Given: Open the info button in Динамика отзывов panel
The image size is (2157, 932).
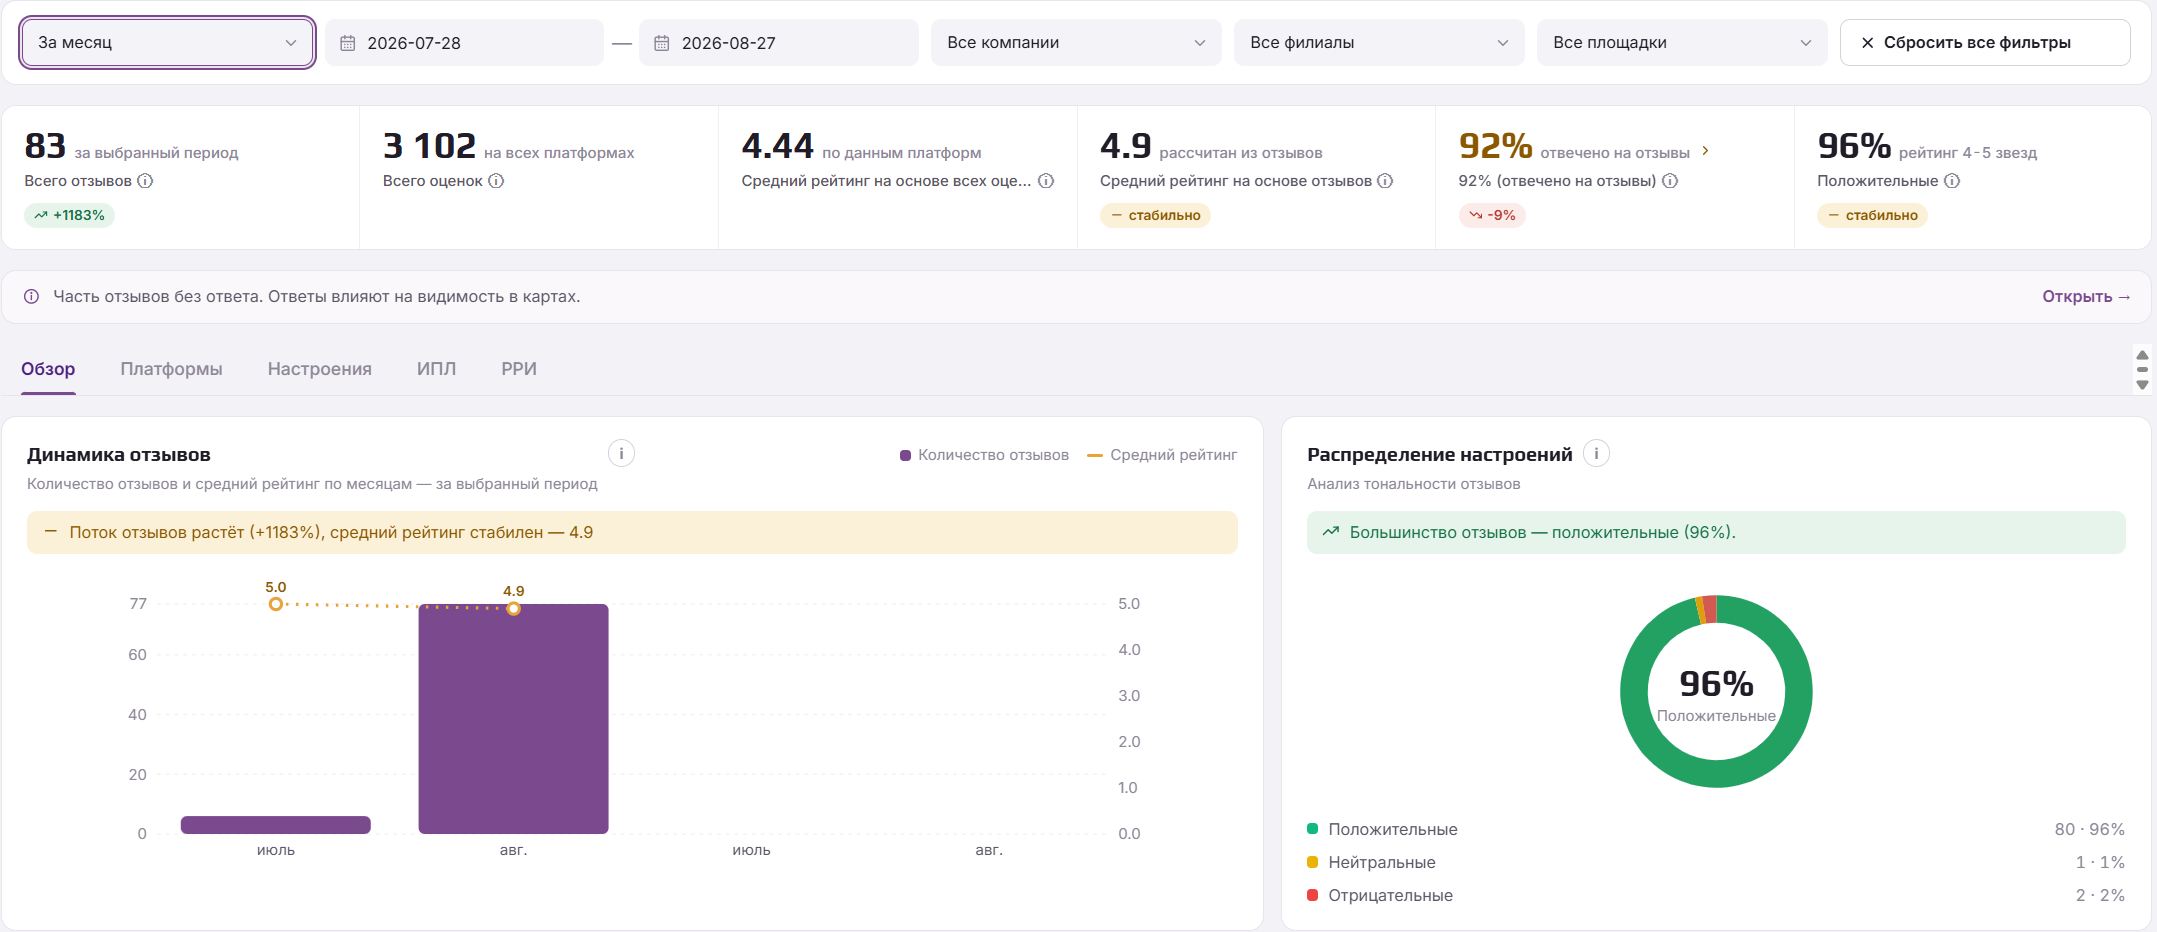Looking at the screenshot, I should coord(621,454).
